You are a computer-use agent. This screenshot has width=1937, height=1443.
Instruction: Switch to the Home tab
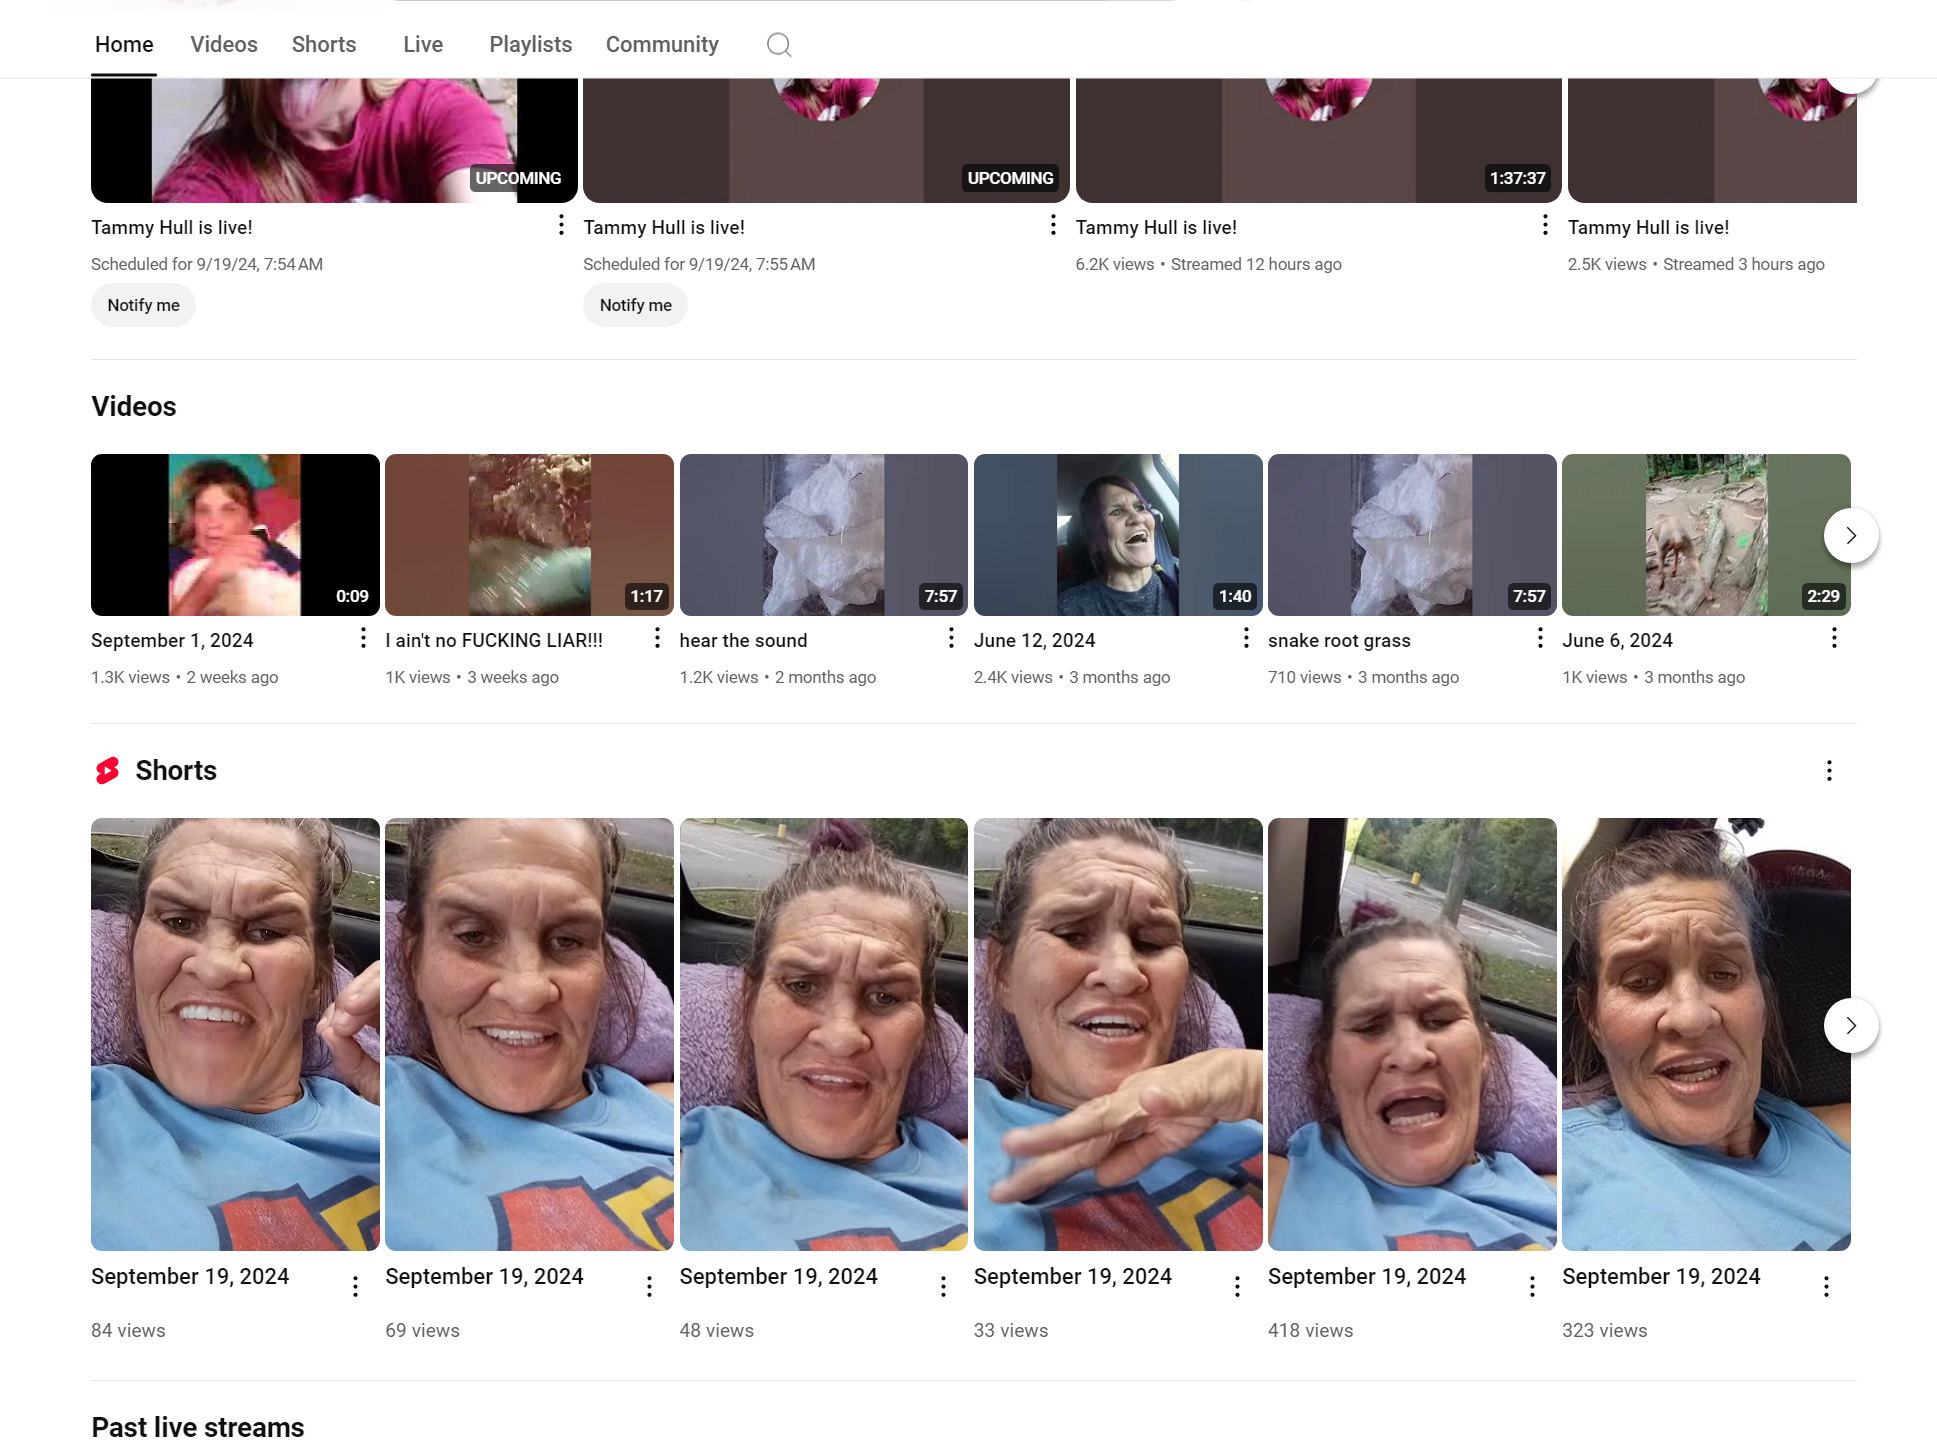[124, 45]
